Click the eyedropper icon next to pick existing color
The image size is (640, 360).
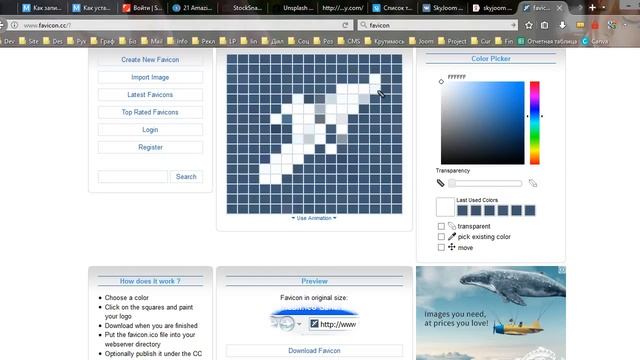[x=452, y=236]
